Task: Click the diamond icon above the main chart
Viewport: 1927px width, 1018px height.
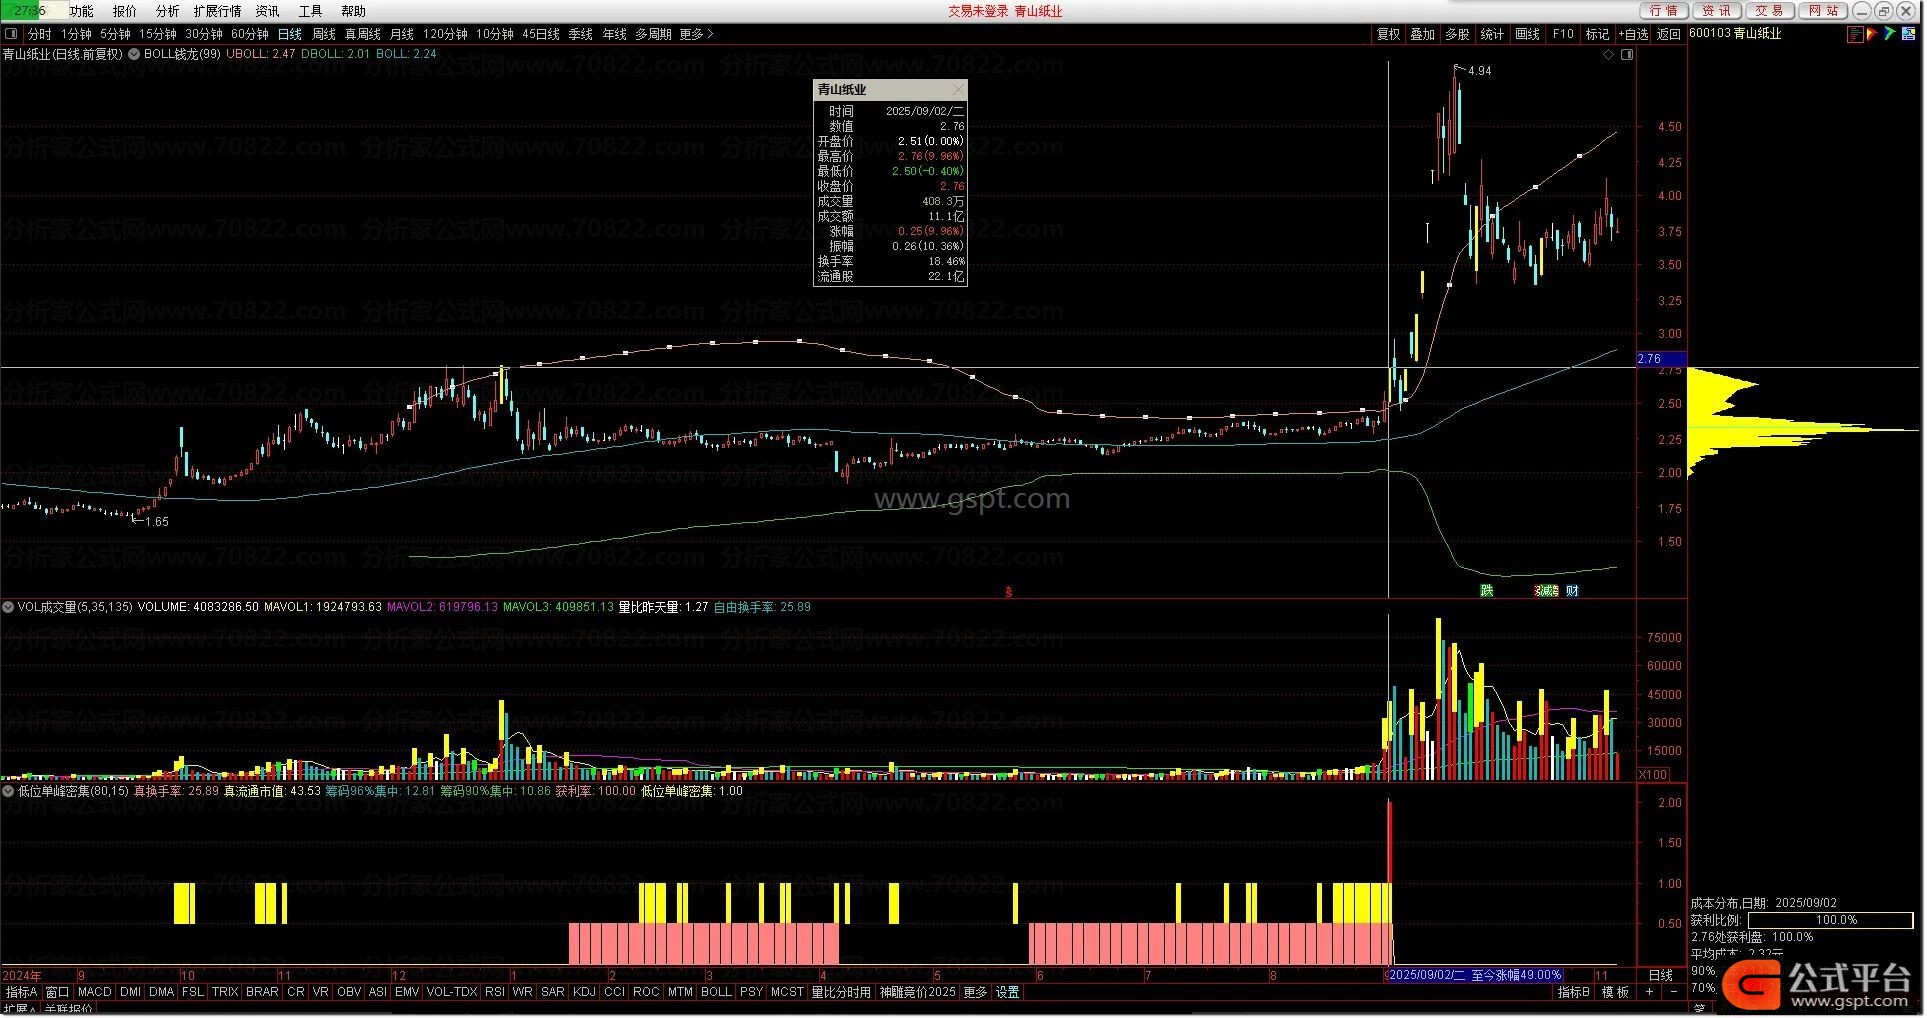Action: point(1609,55)
